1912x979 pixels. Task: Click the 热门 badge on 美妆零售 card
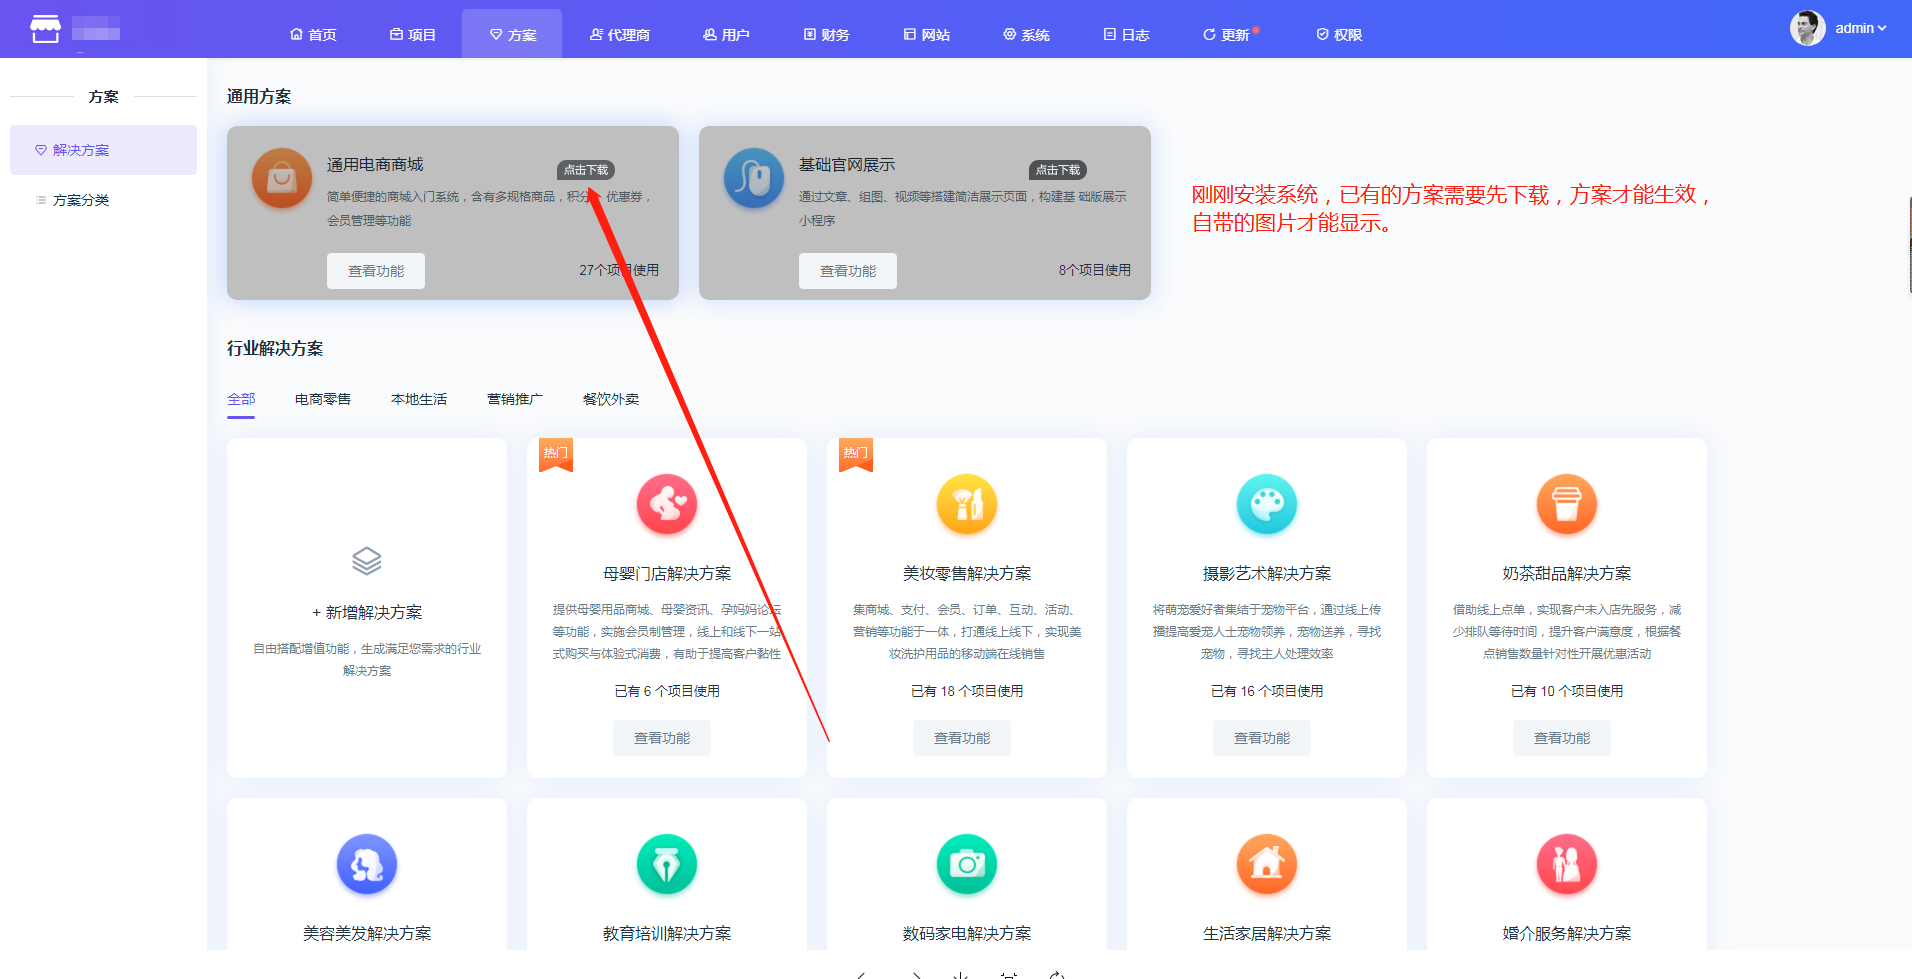pyautogui.click(x=856, y=454)
